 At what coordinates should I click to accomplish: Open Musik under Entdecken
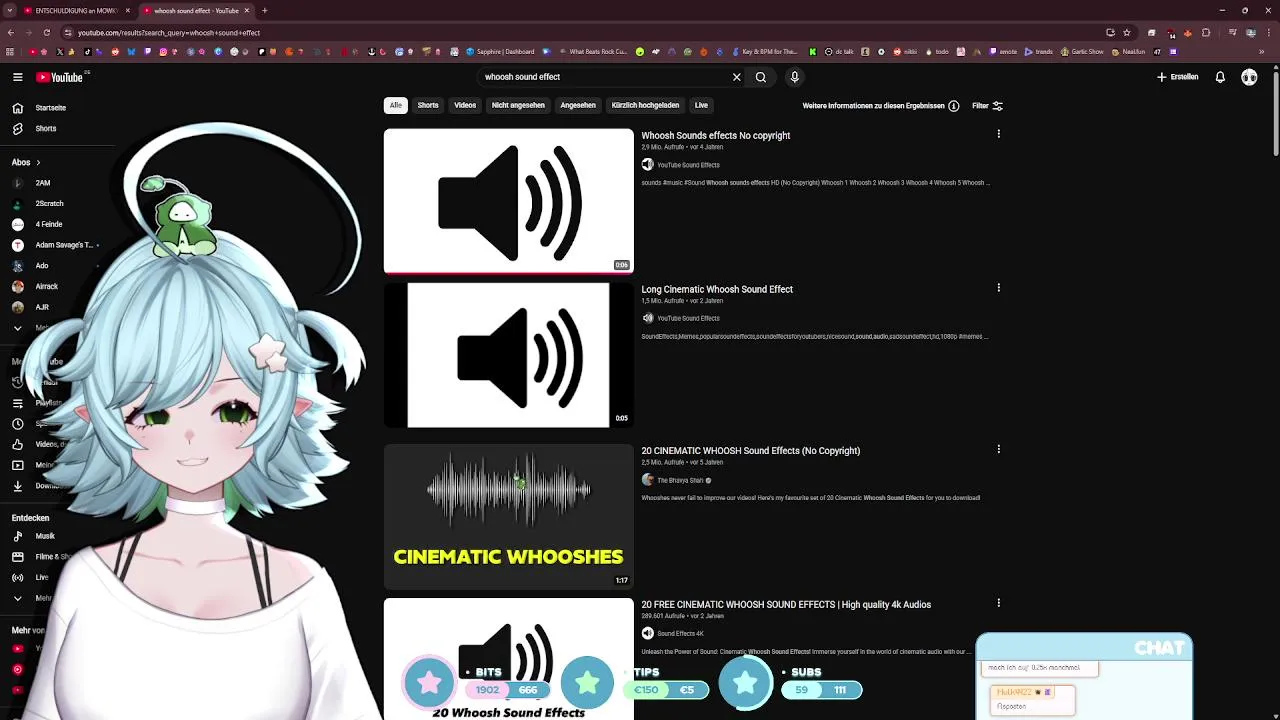click(35, 537)
